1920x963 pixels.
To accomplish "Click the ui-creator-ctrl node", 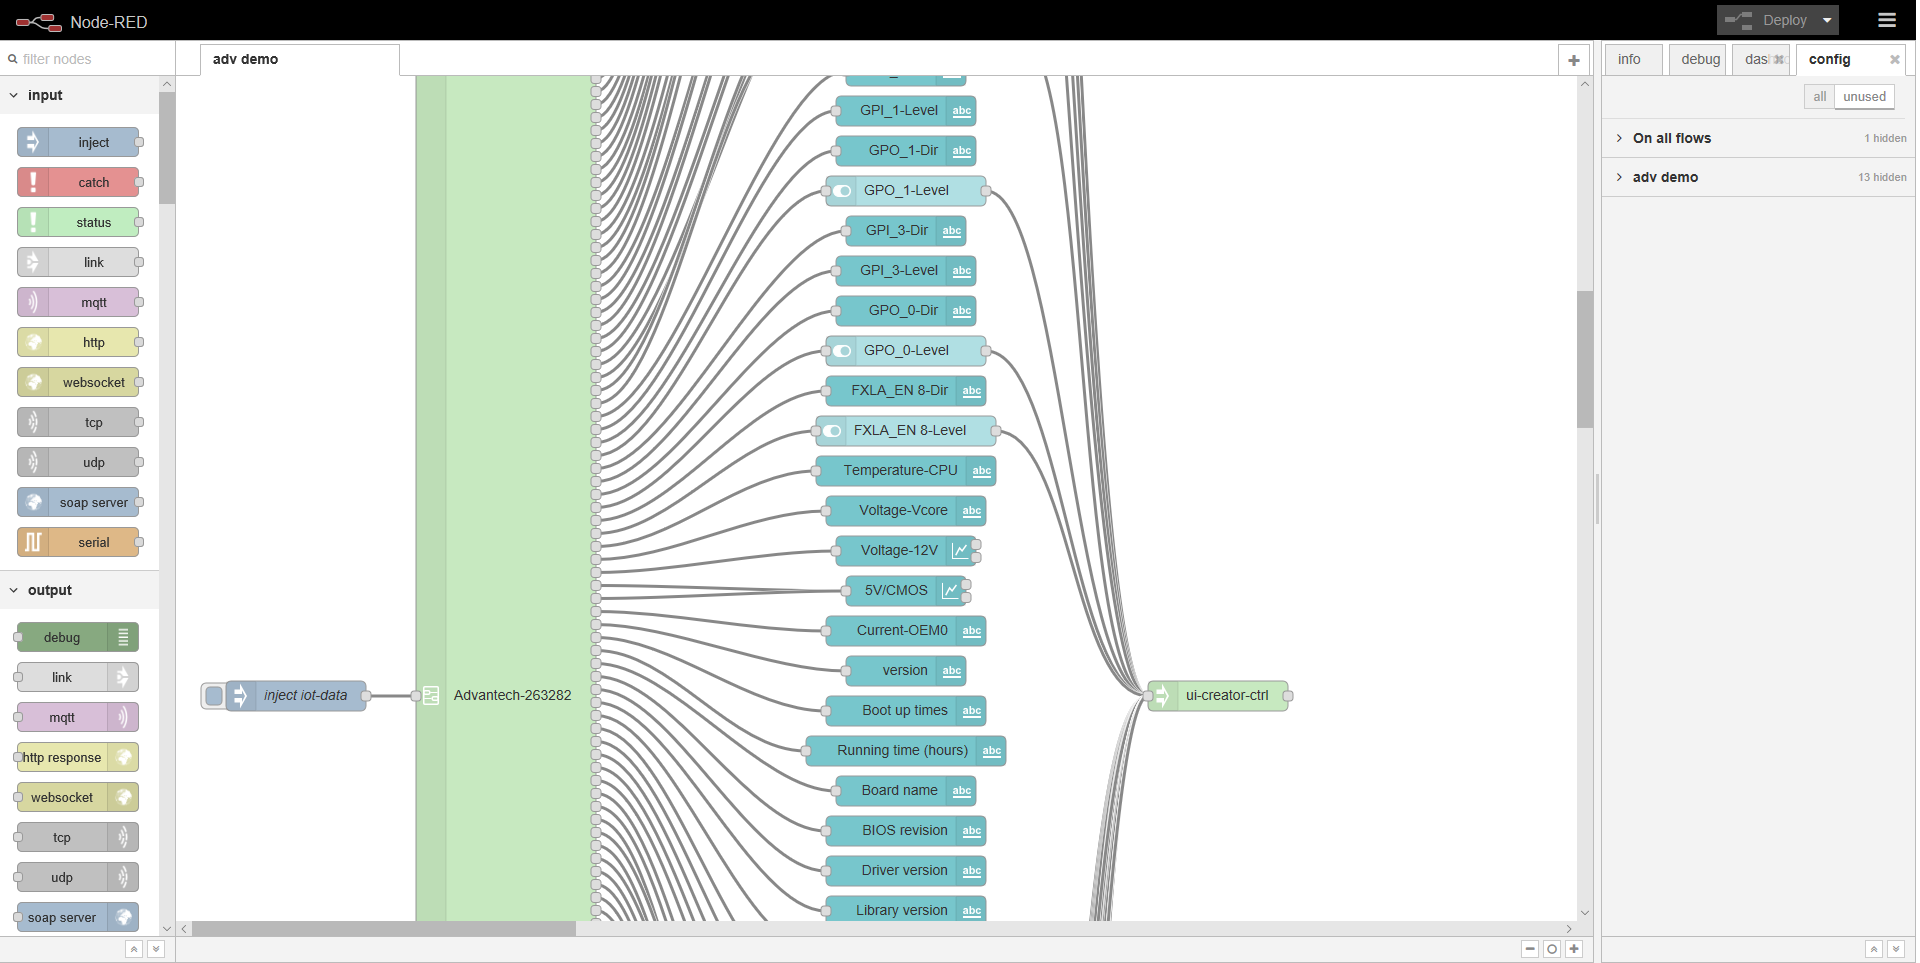I will [1226, 695].
